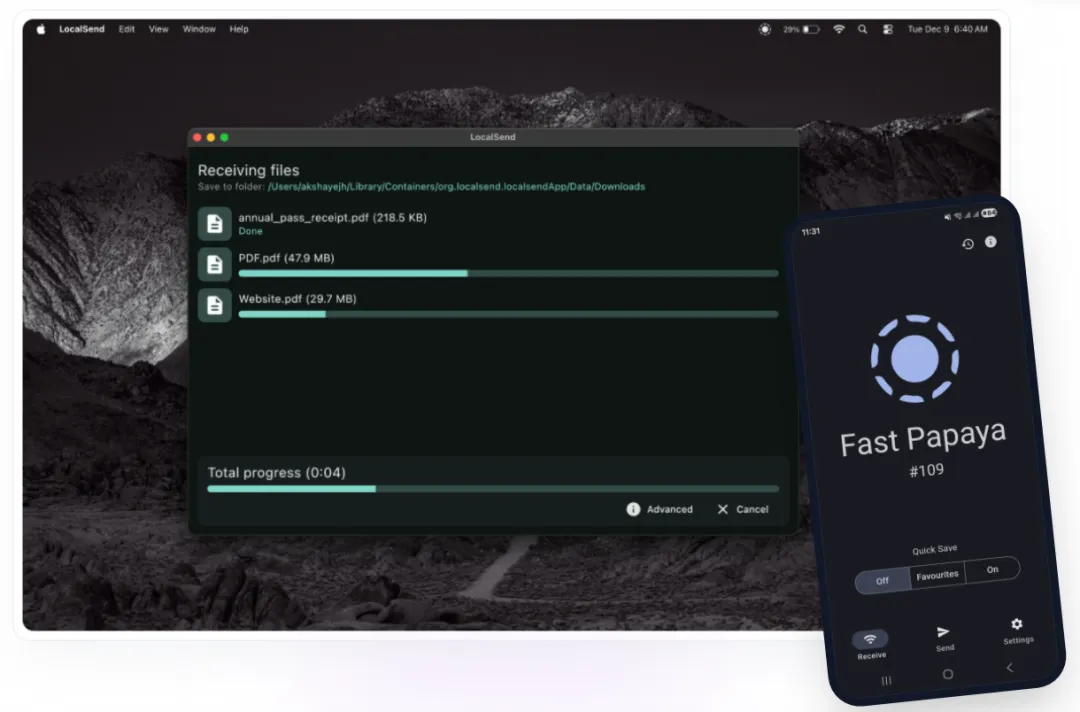The height and width of the screenshot is (712, 1080).
Task: Click the Advanced button
Action: (x=660, y=509)
